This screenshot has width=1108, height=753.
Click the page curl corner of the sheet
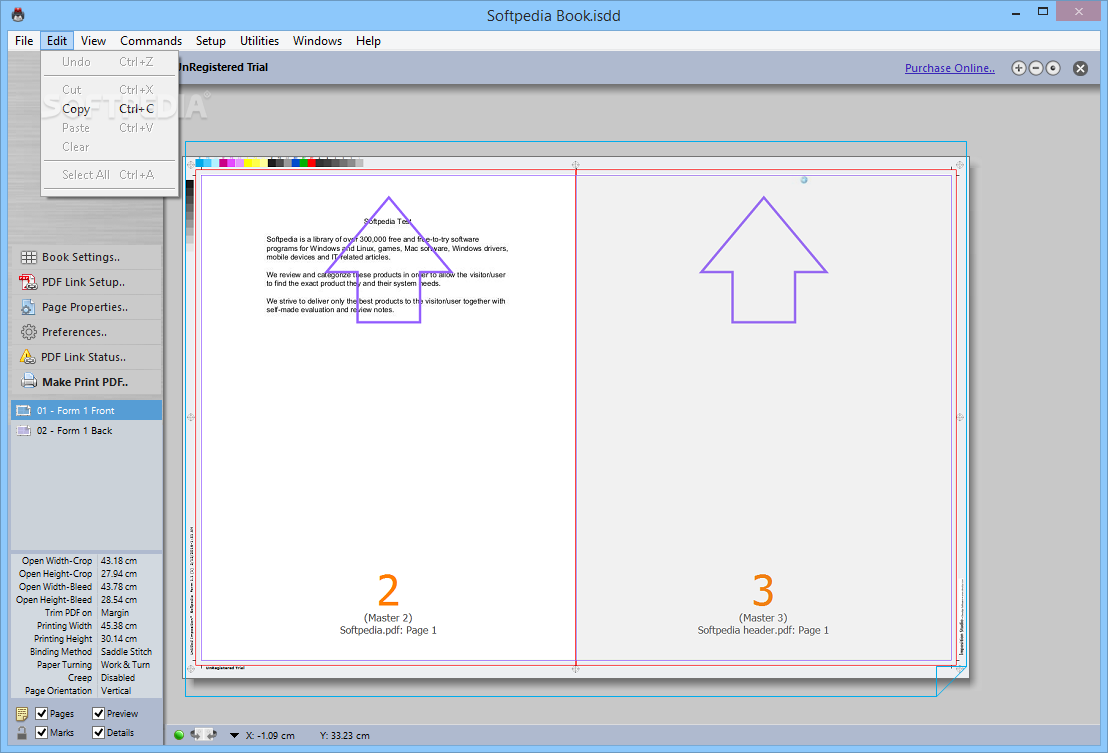click(951, 680)
